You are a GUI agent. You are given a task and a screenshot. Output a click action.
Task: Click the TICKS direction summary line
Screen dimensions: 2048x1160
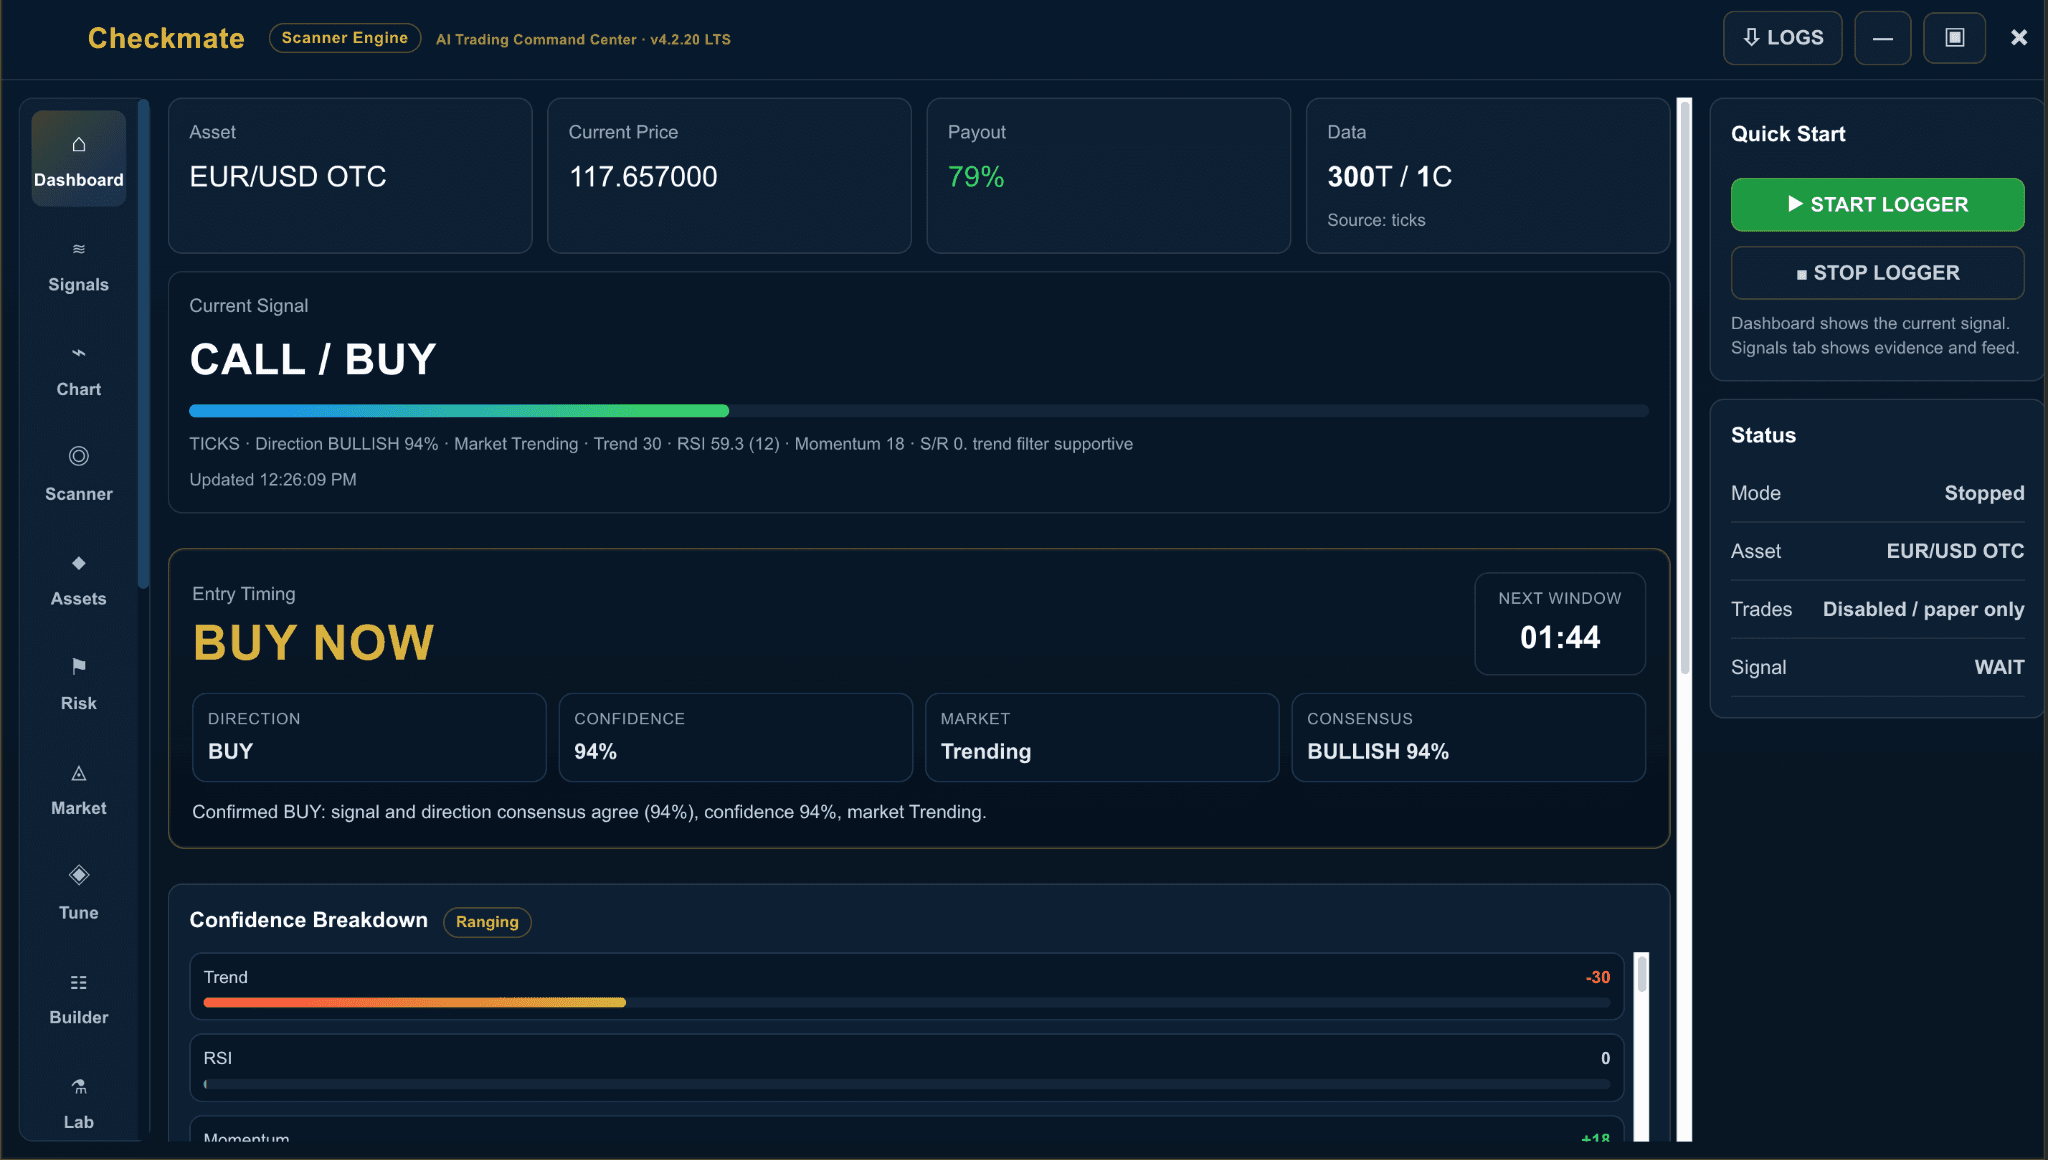click(x=661, y=444)
